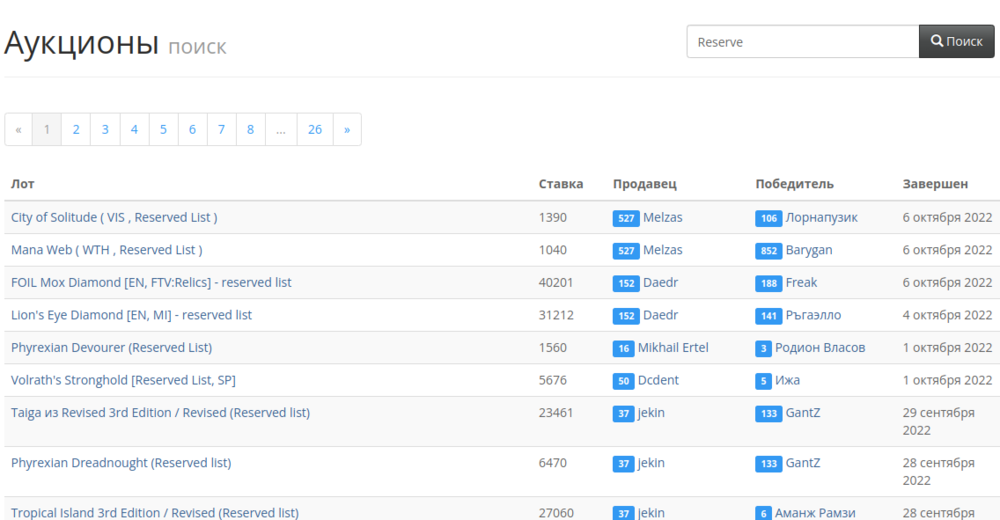Viewport: 1000px width, 520px height.
Task: Open Volrath's Stronghold lot
Action: pyautogui.click(x=123, y=380)
